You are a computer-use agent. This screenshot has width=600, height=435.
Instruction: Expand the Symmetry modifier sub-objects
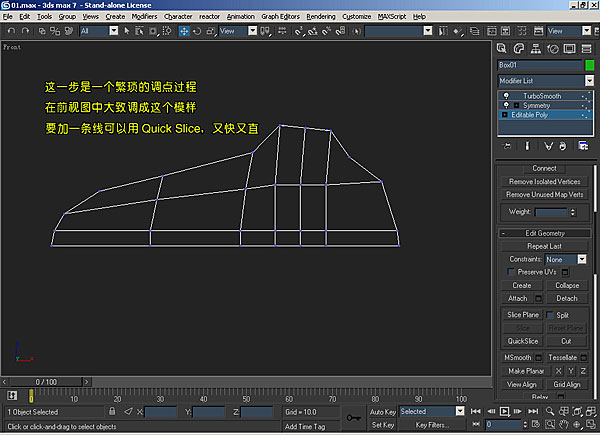(x=516, y=105)
